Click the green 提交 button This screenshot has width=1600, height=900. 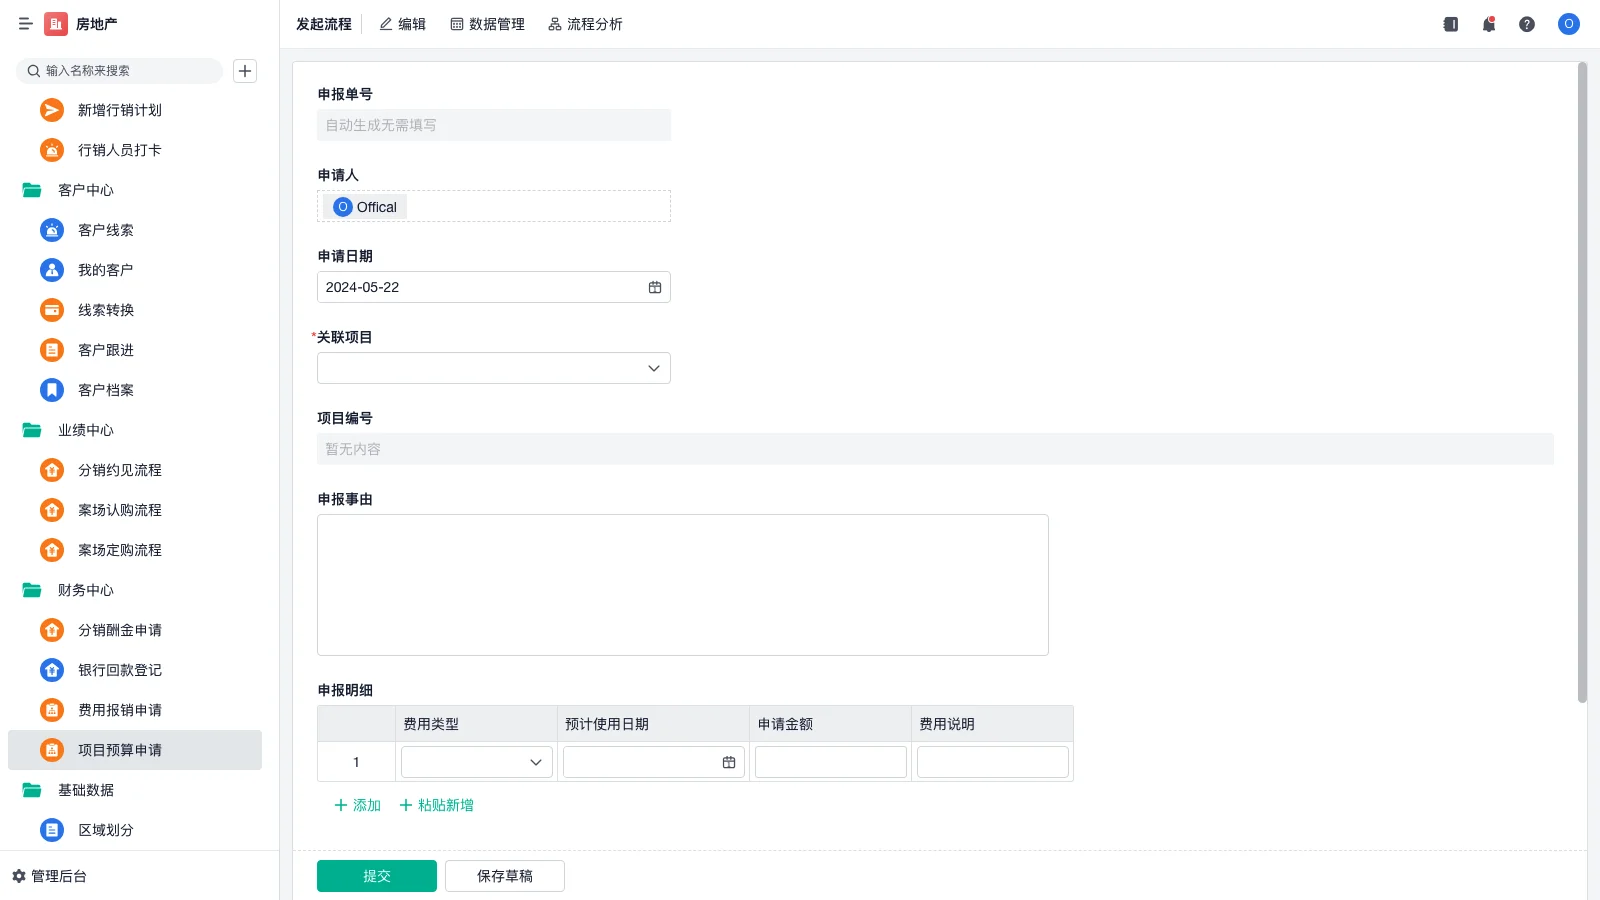tap(377, 876)
